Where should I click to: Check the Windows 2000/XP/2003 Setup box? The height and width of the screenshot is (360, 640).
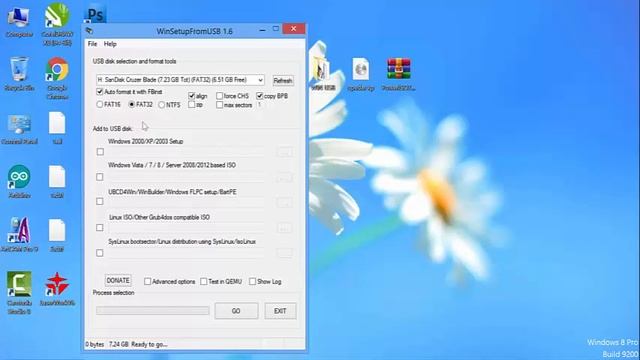click(x=100, y=152)
